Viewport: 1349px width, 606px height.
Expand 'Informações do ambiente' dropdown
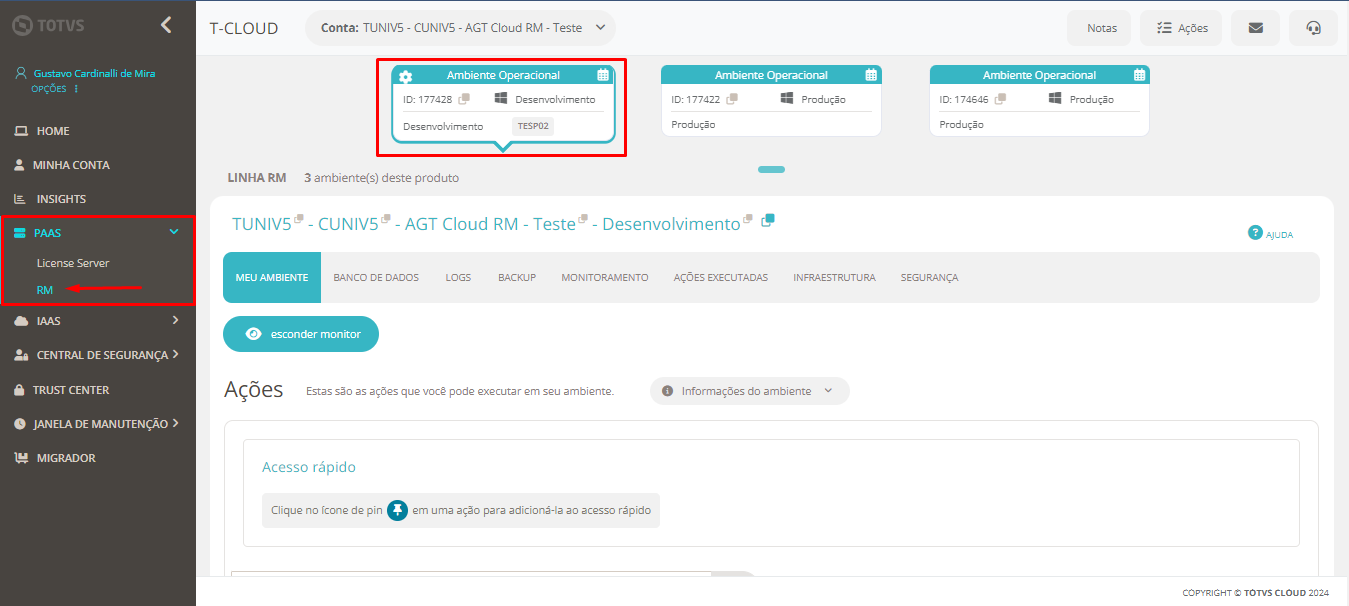tap(750, 391)
